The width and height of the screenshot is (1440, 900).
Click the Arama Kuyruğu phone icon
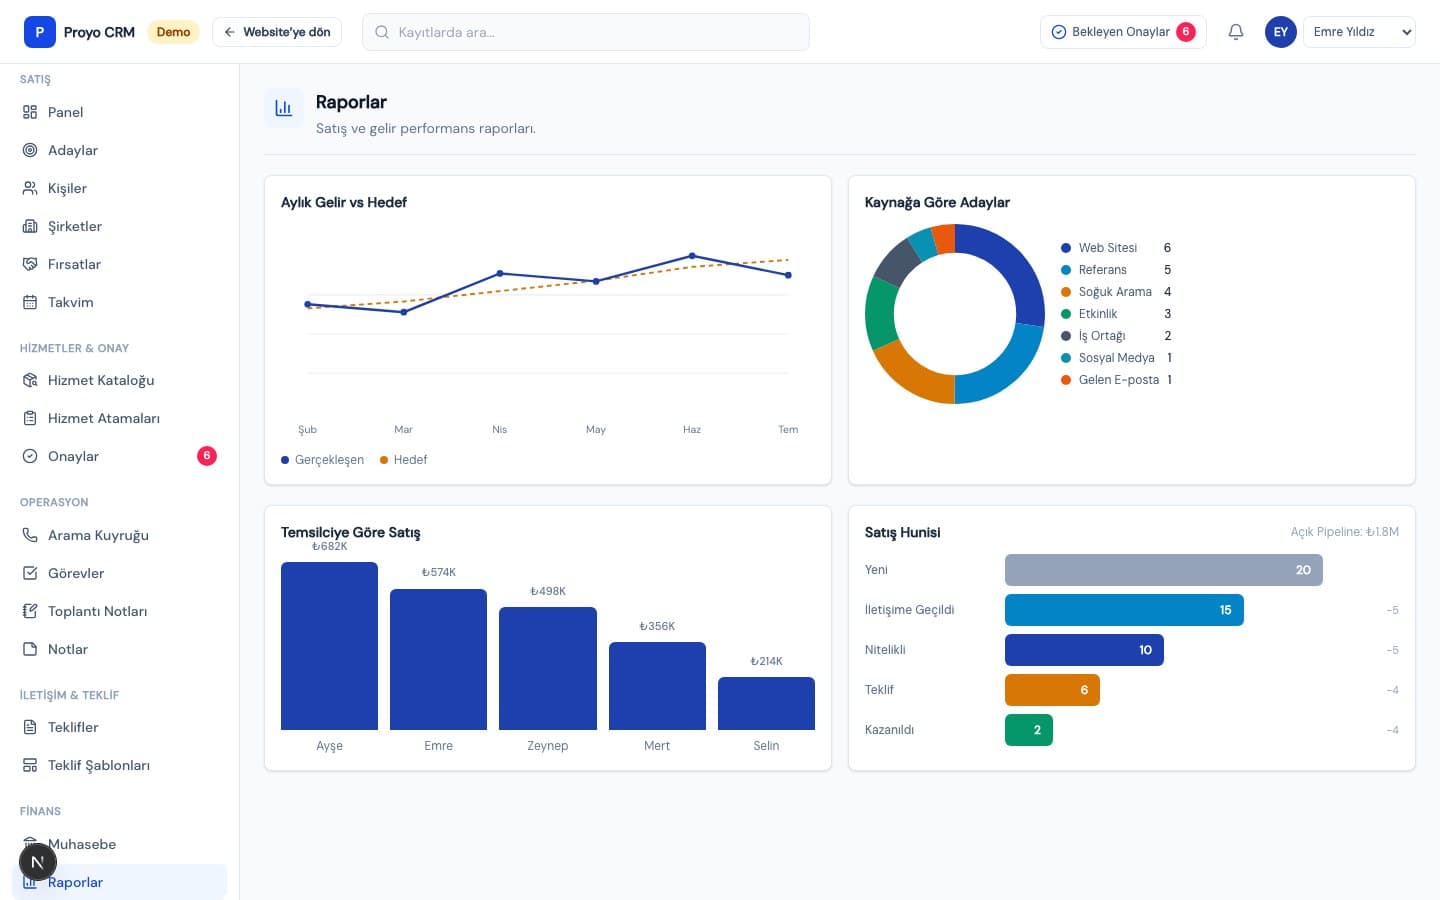pyautogui.click(x=30, y=535)
